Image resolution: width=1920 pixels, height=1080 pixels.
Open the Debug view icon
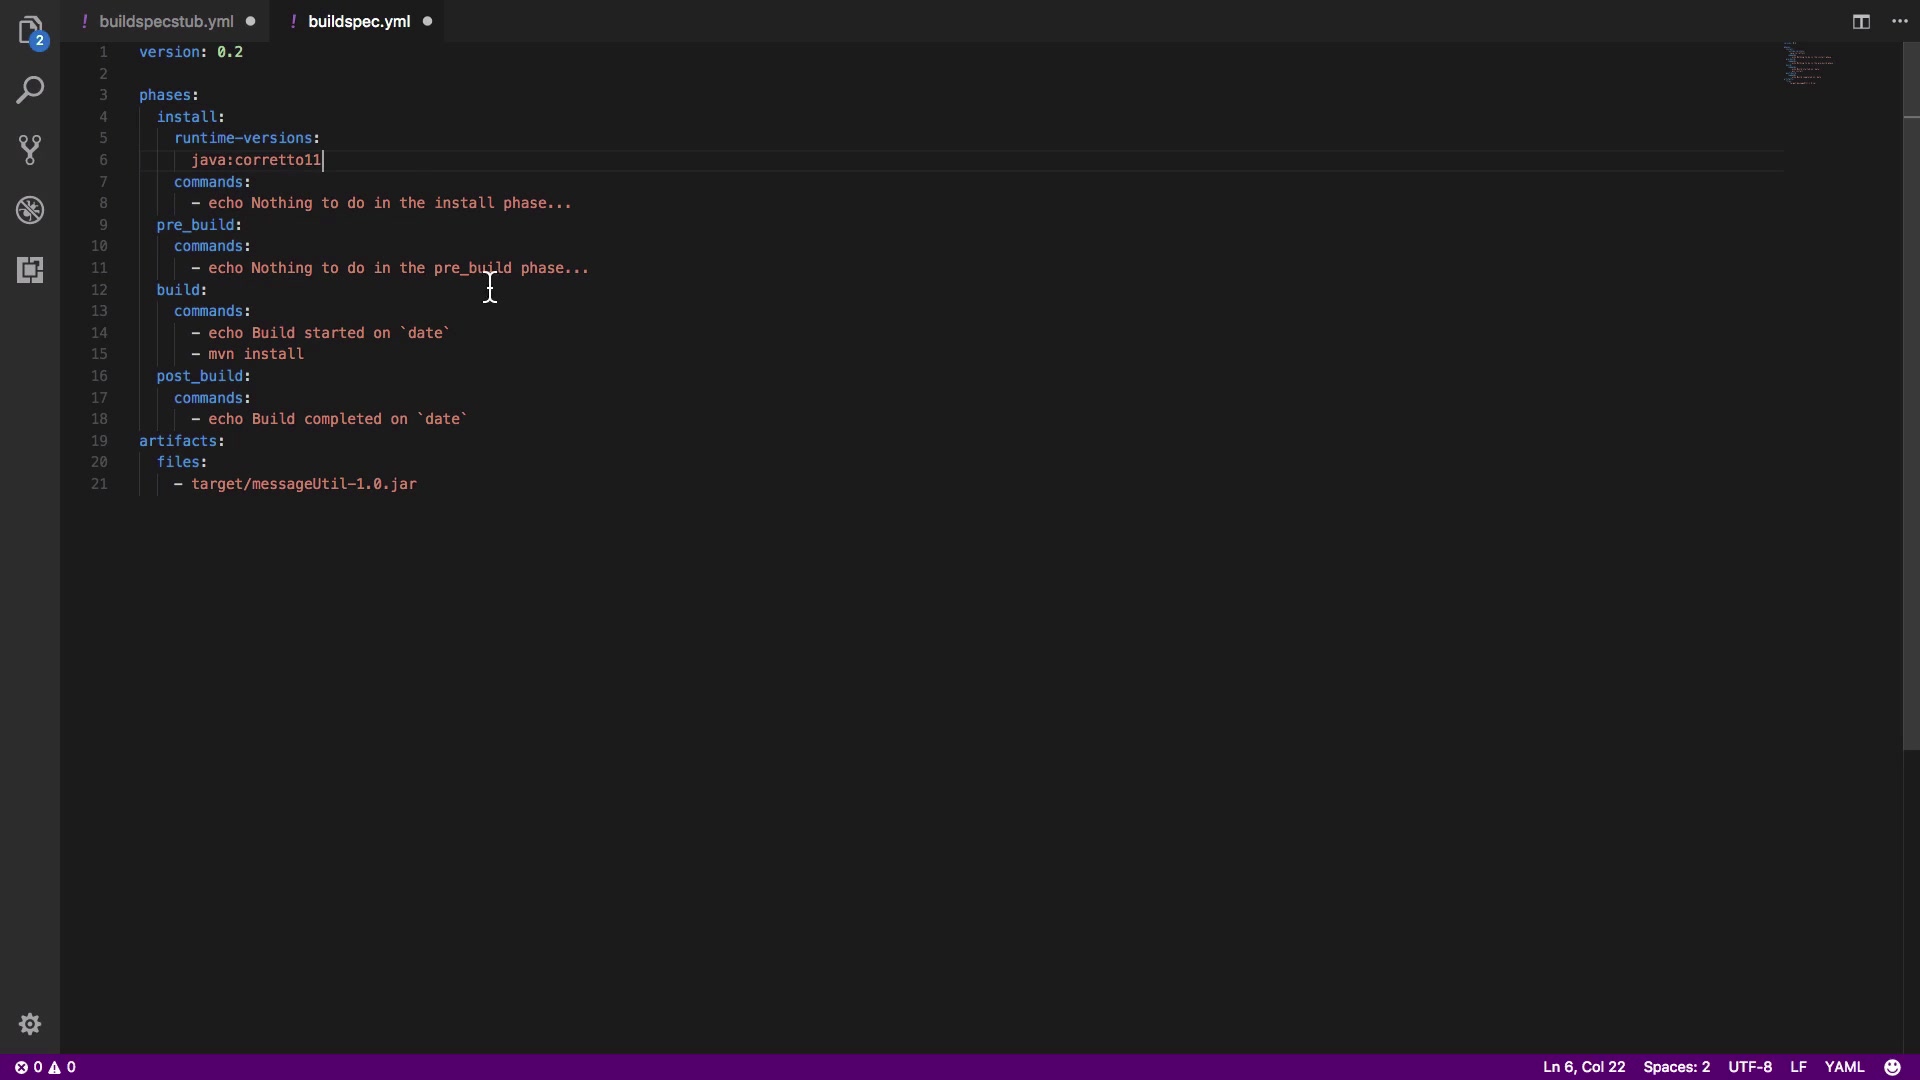pos(30,210)
